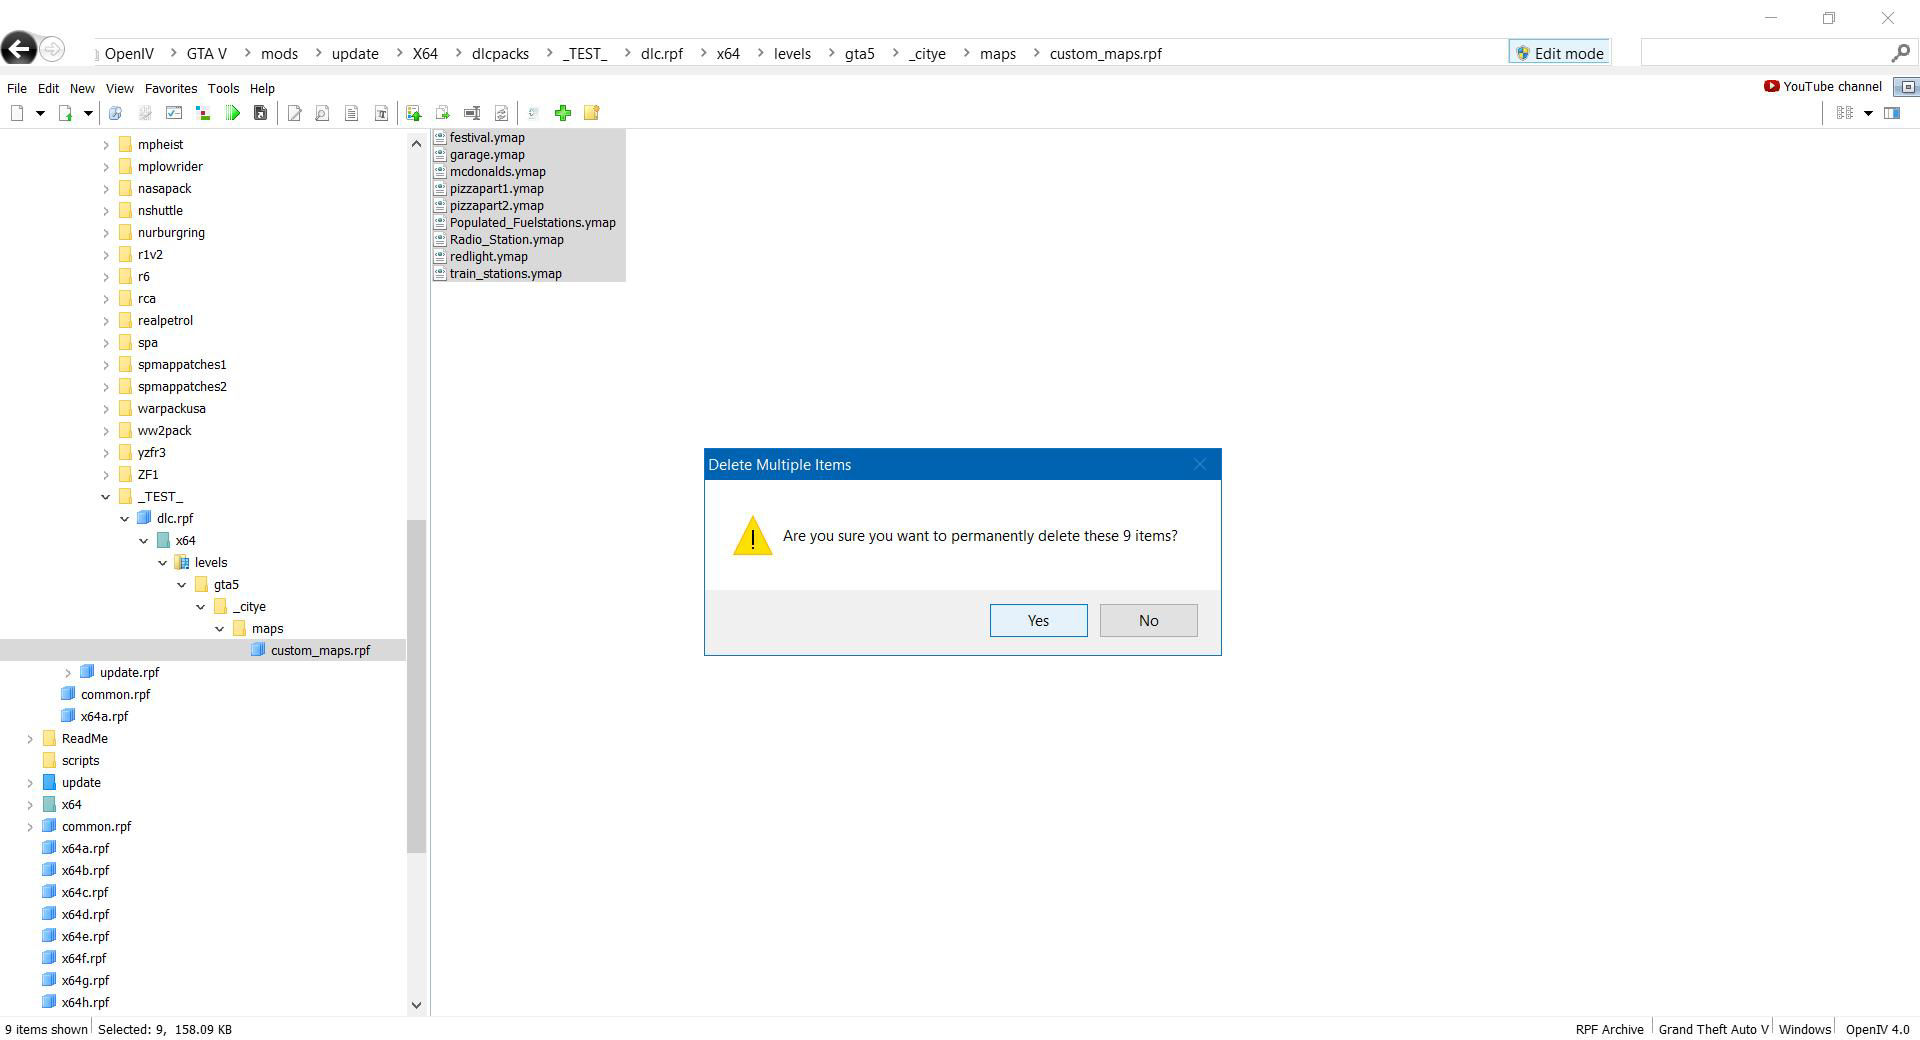The height and width of the screenshot is (1040, 1920).
Task: Open the view mode dropdown arrow
Action: [x=1867, y=113]
